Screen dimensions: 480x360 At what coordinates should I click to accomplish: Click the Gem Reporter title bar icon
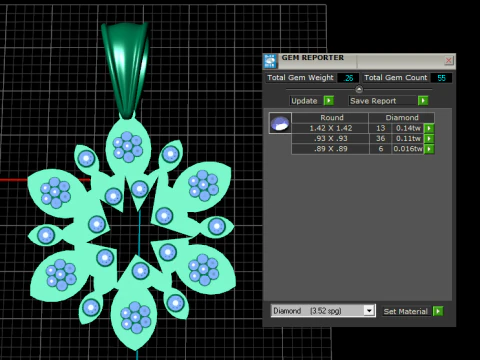pos(270,61)
